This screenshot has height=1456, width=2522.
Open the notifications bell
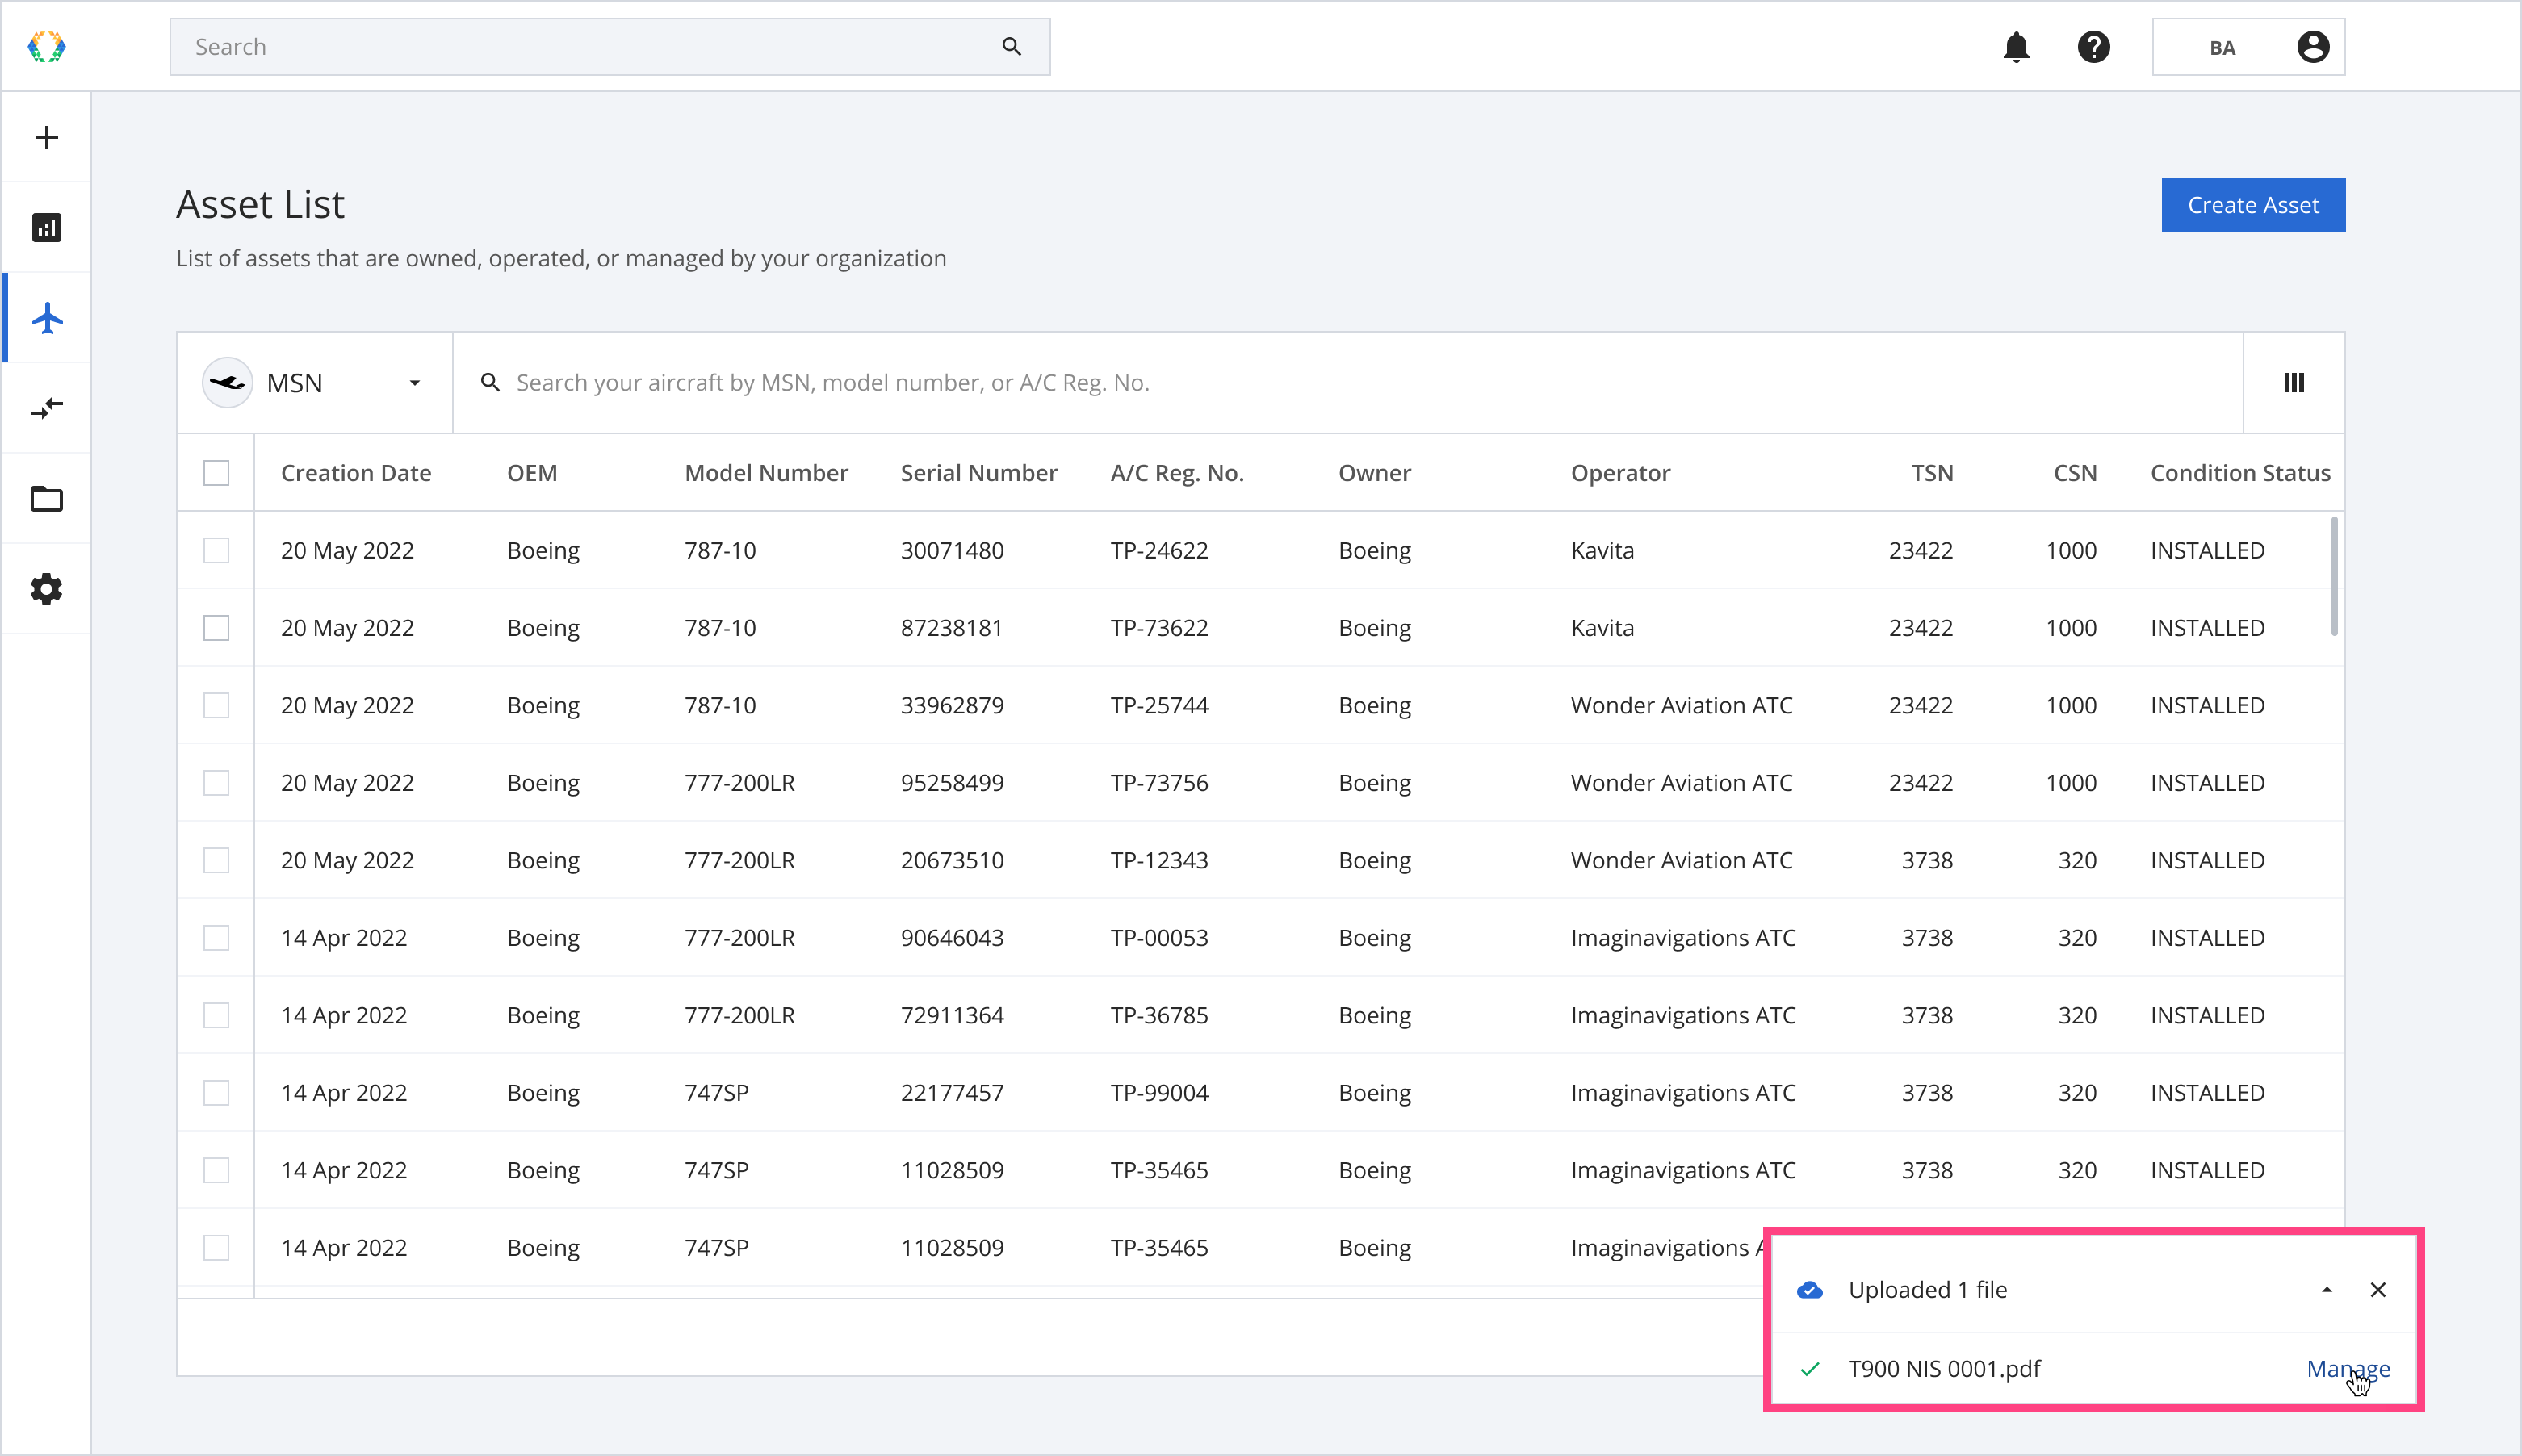click(x=2016, y=47)
